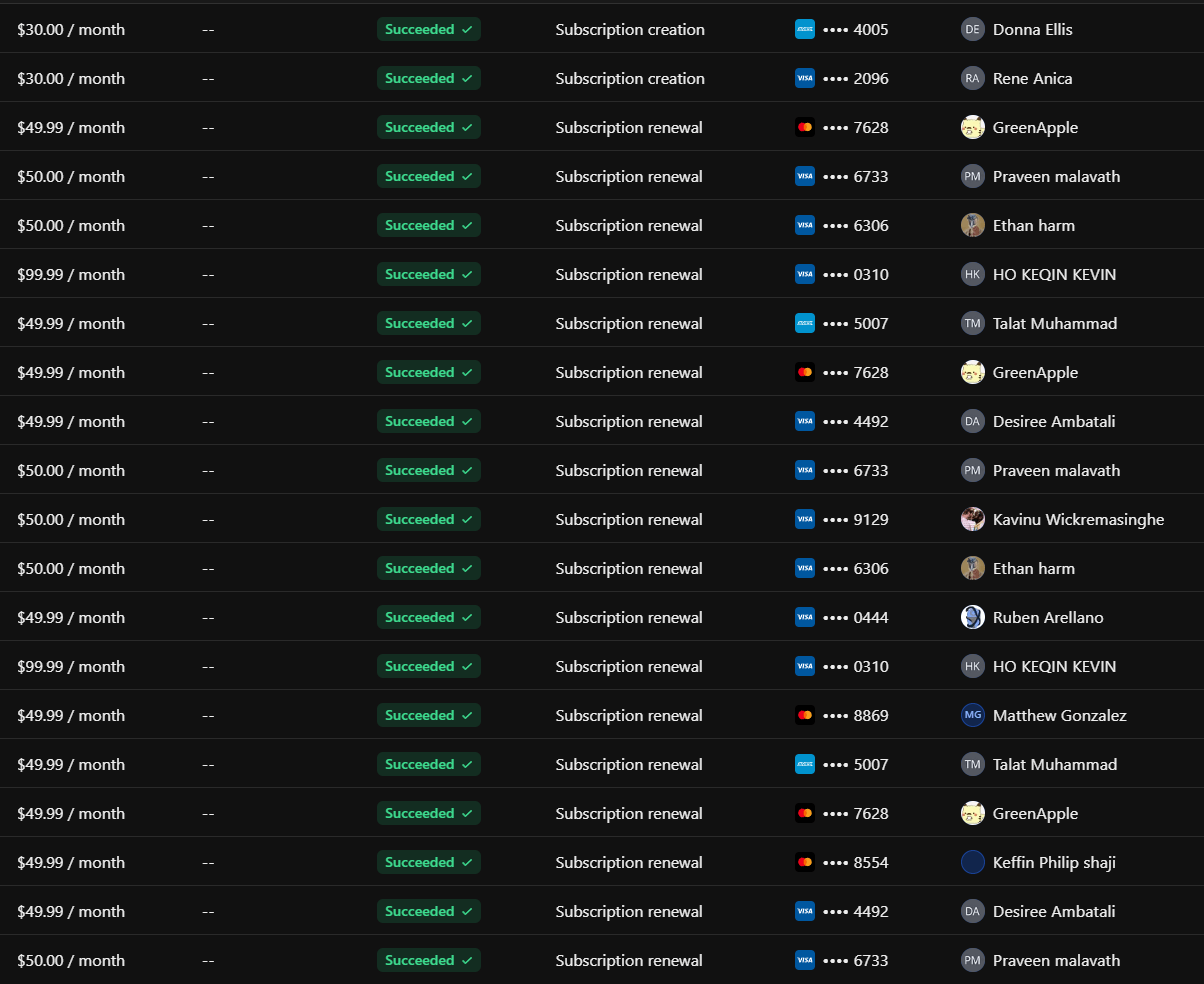The width and height of the screenshot is (1204, 984).
Task: Select card number ending 8869
Action: [x=855, y=716]
